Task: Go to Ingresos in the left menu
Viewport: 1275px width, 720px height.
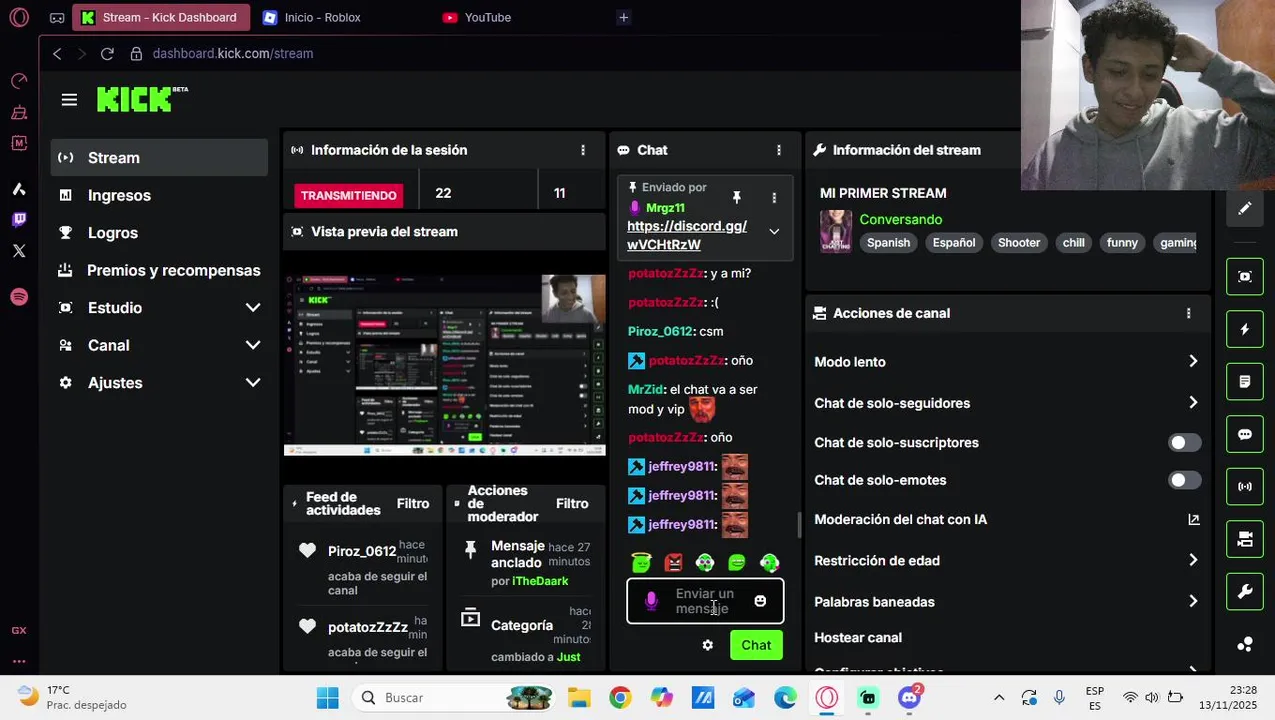Action: [159, 195]
